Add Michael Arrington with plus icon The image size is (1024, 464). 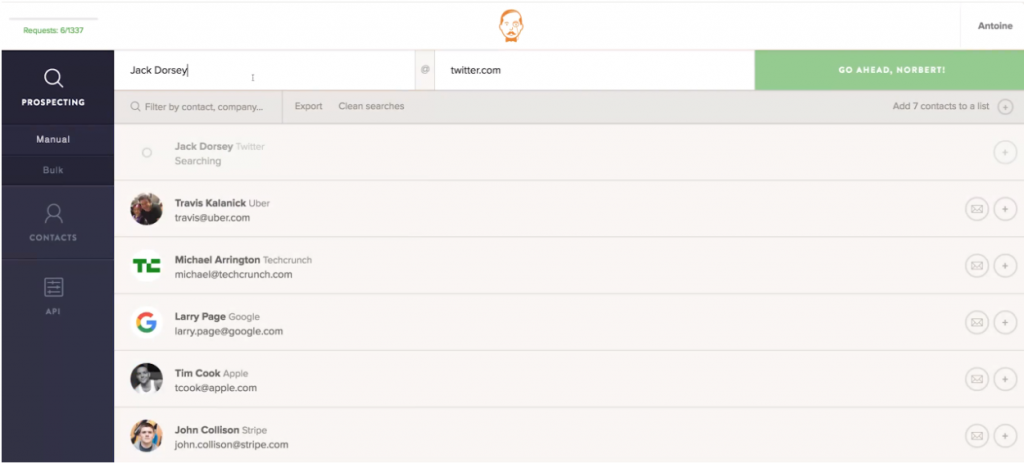coord(1005,266)
